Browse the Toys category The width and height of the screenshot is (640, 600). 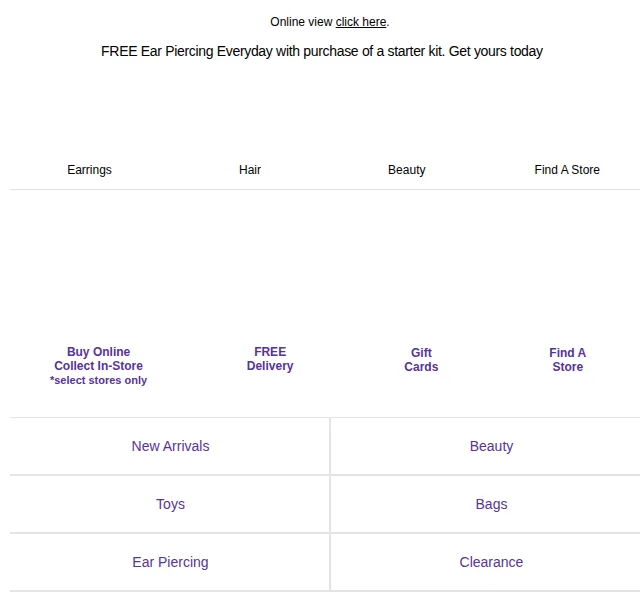click(170, 504)
